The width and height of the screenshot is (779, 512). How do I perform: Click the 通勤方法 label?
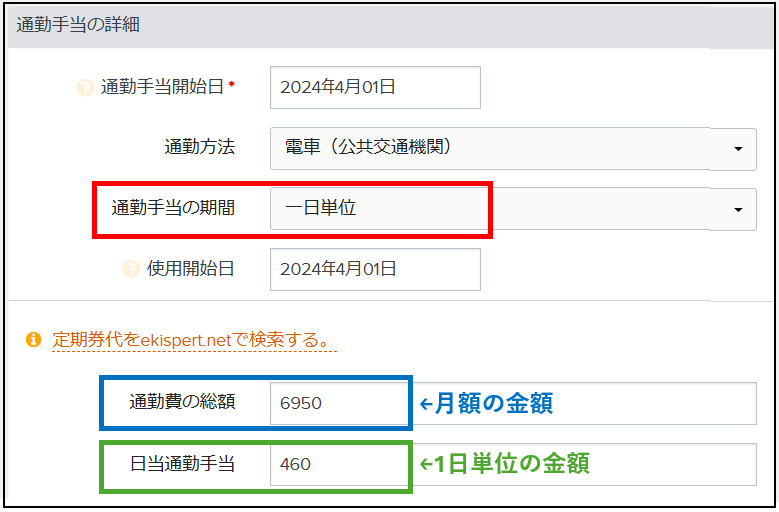[199, 148]
